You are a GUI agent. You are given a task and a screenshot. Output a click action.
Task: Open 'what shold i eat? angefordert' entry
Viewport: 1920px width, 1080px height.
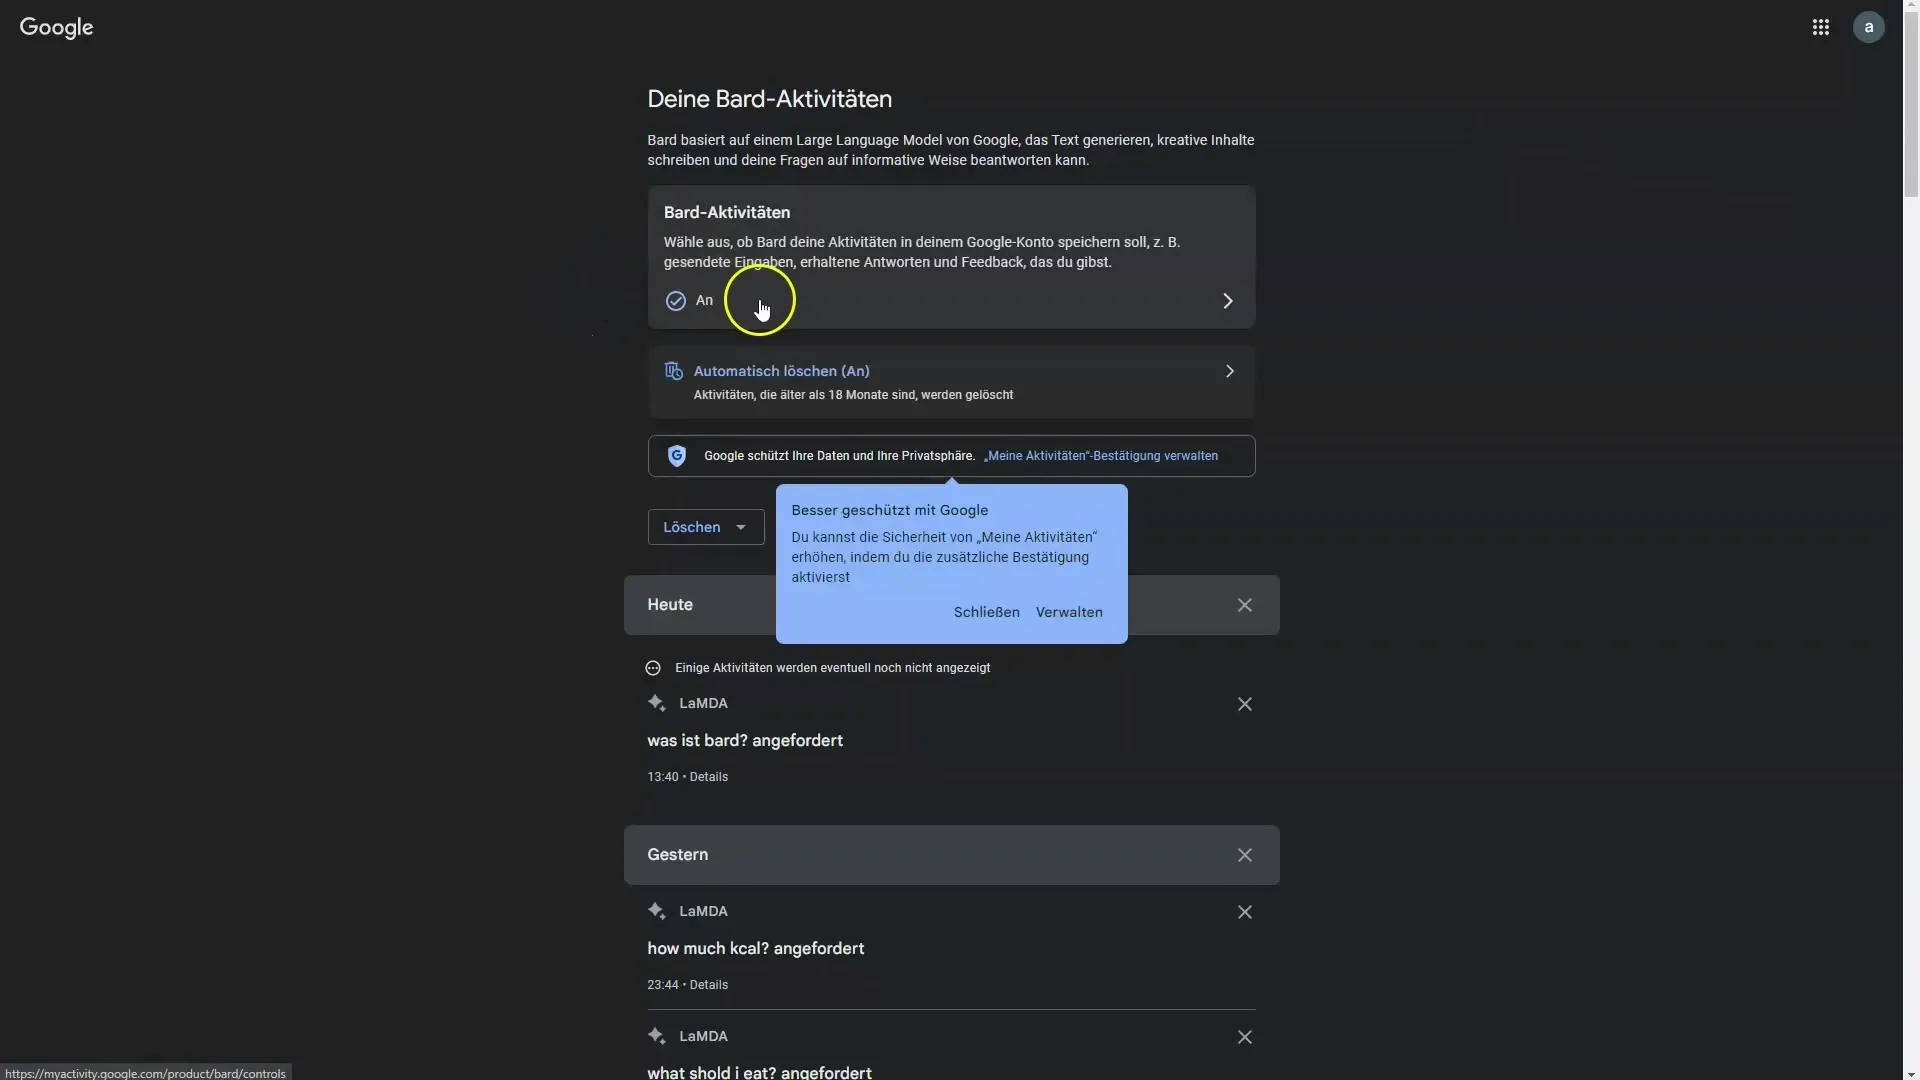tap(759, 1072)
